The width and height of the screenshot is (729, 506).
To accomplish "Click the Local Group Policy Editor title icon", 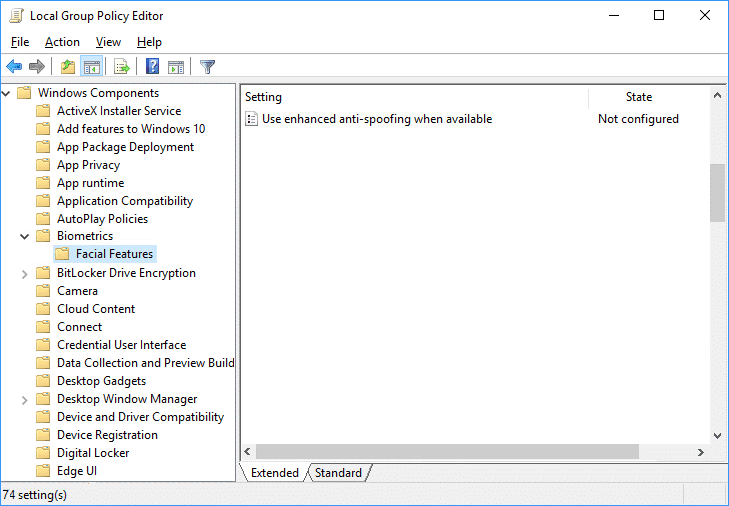I will click(16, 15).
